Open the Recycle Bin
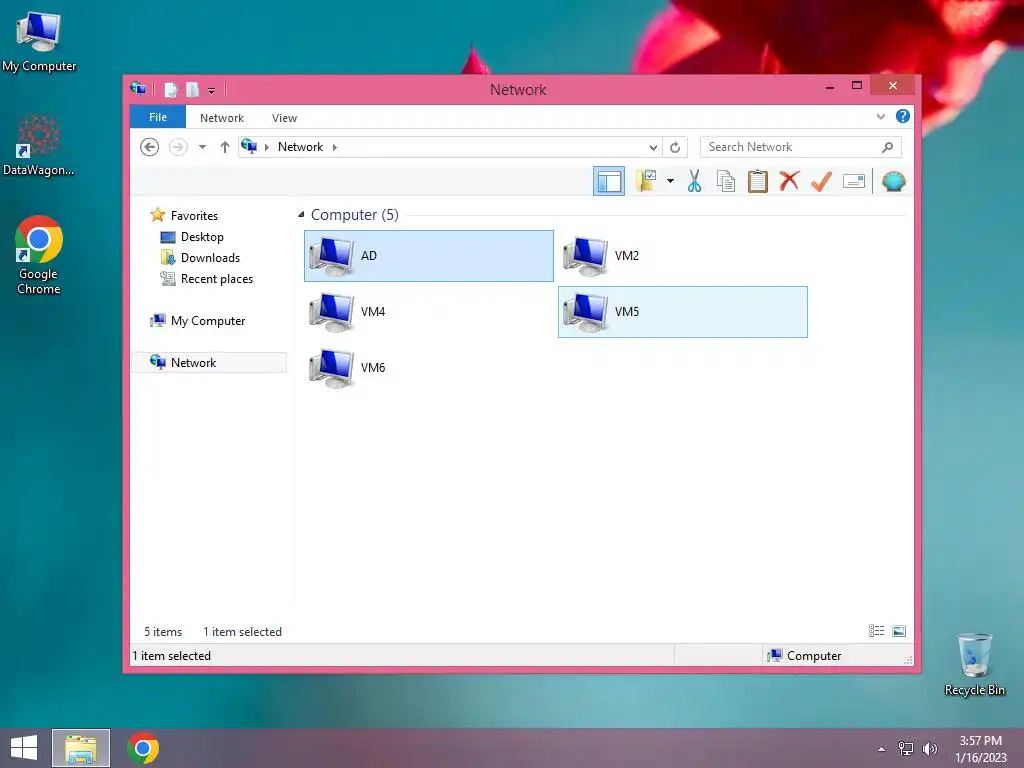Screen dimensions: 1024x768 974,664
